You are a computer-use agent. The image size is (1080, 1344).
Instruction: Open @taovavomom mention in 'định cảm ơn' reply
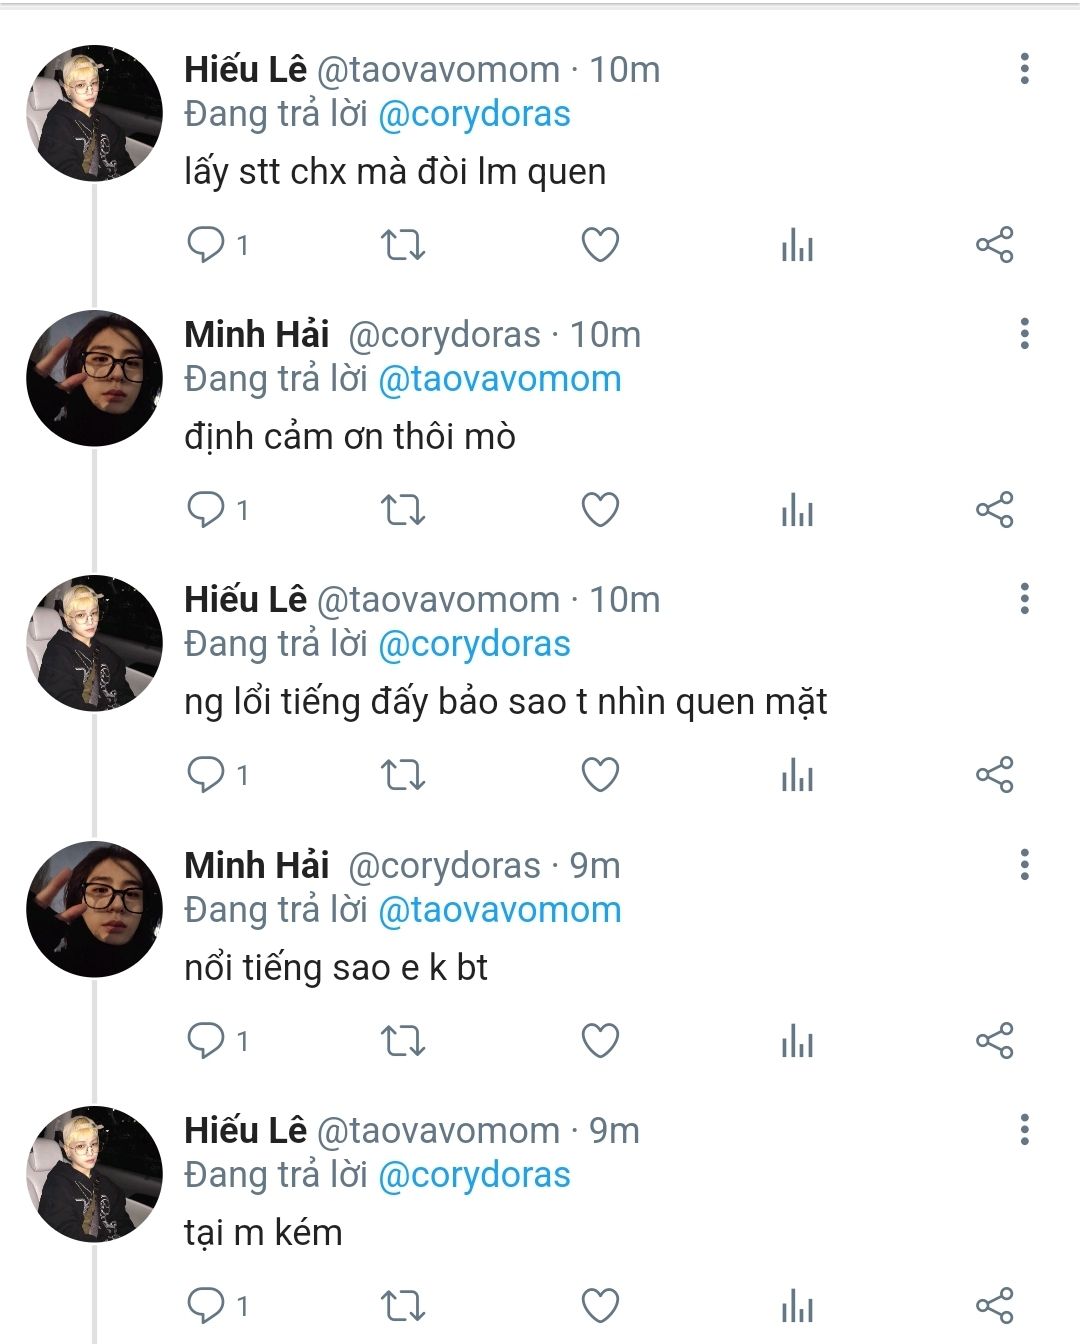[x=500, y=379]
